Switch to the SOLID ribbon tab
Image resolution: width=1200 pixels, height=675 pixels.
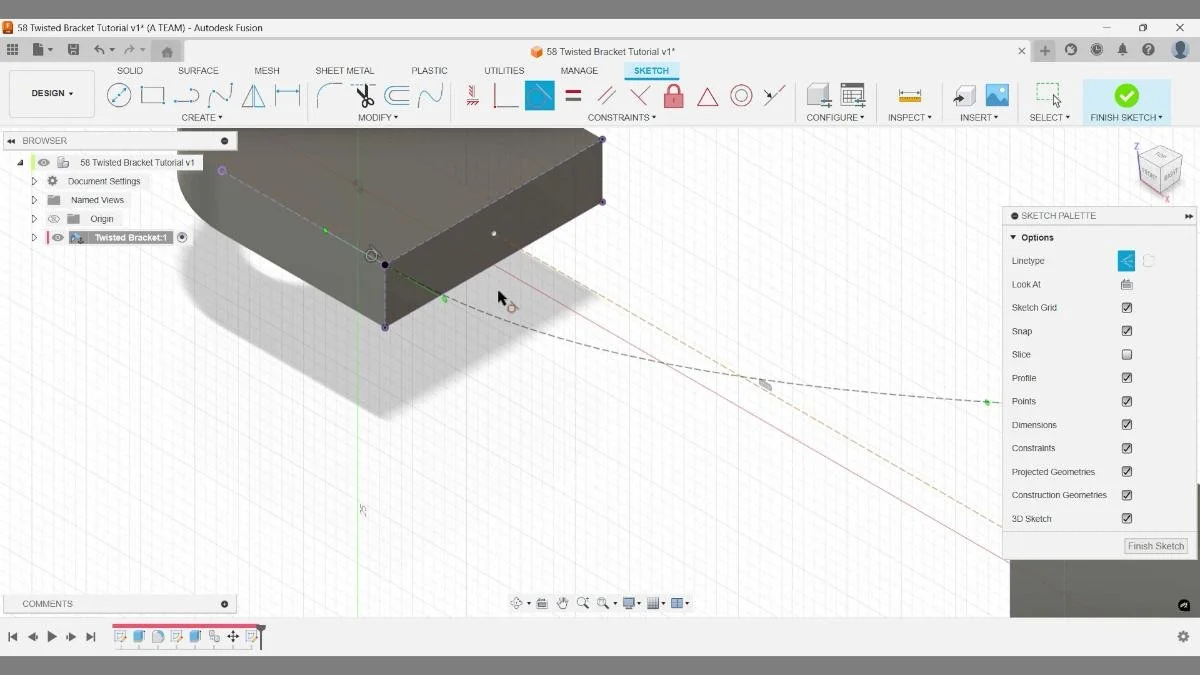tap(129, 70)
